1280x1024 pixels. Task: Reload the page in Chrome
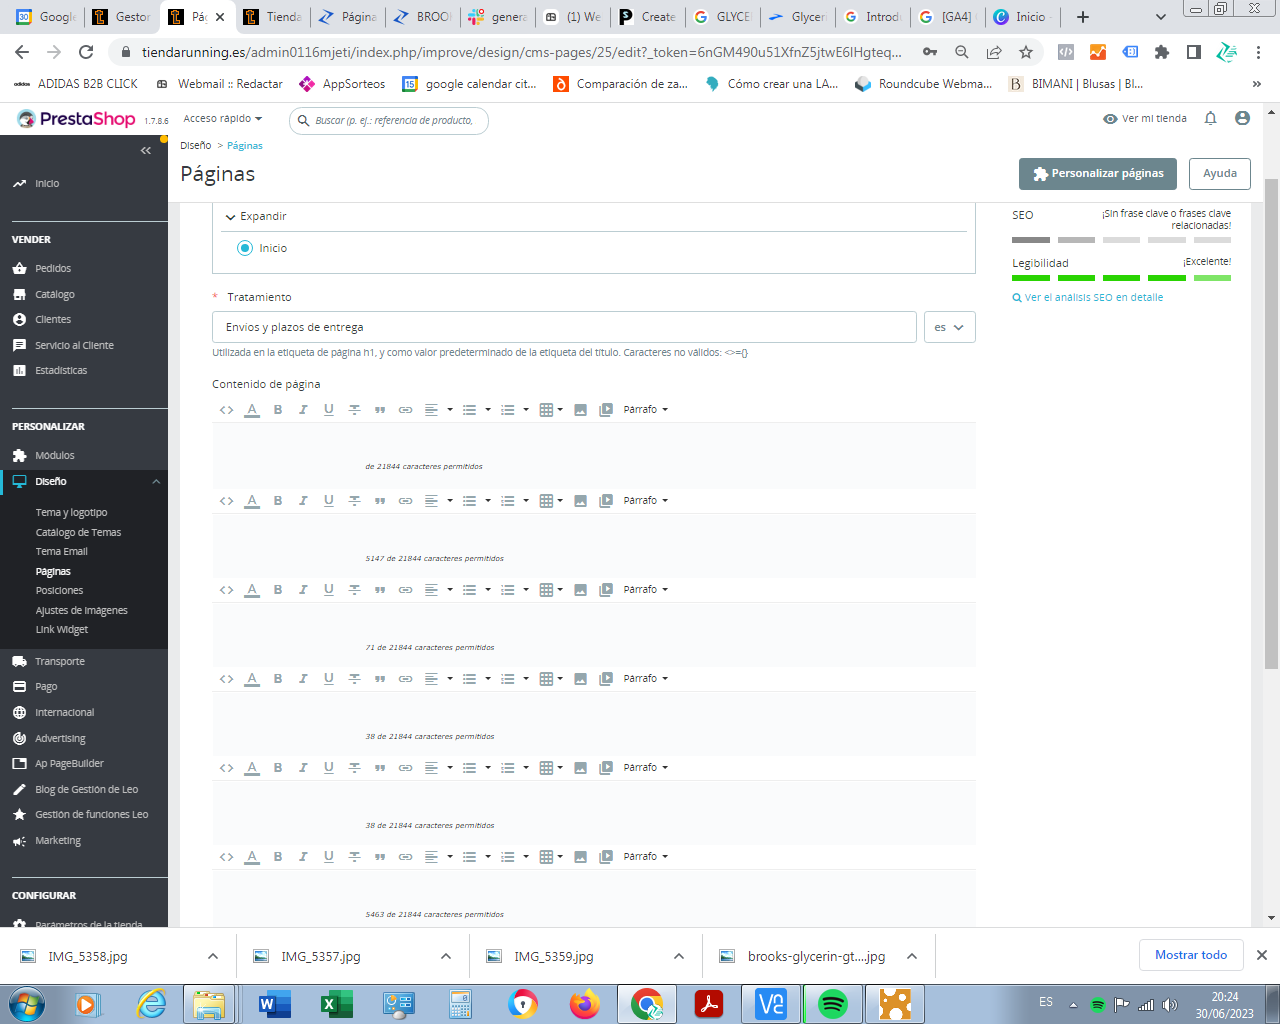click(x=86, y=52)
